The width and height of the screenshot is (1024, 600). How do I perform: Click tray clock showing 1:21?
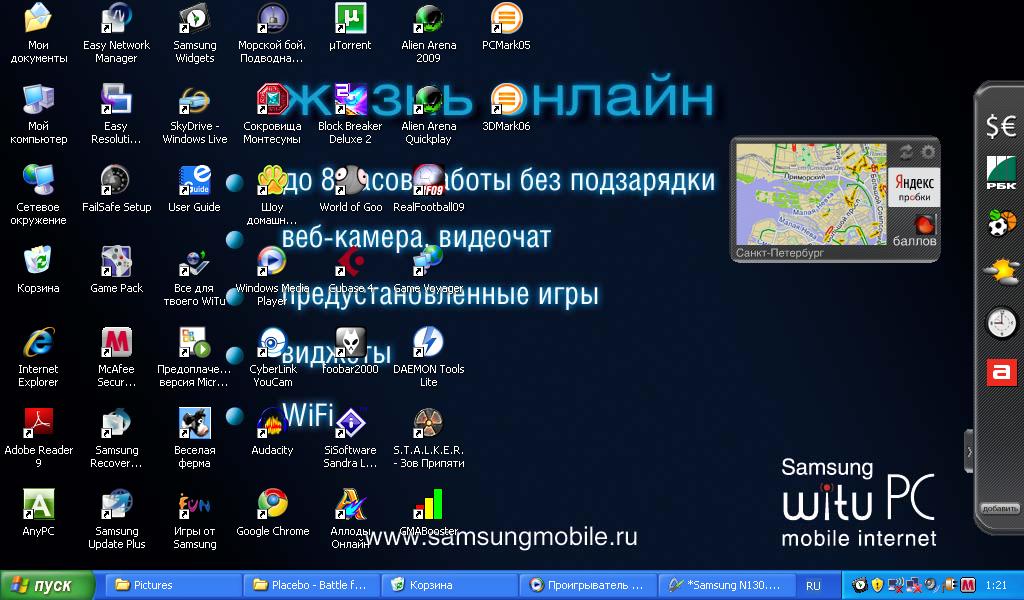996,585
